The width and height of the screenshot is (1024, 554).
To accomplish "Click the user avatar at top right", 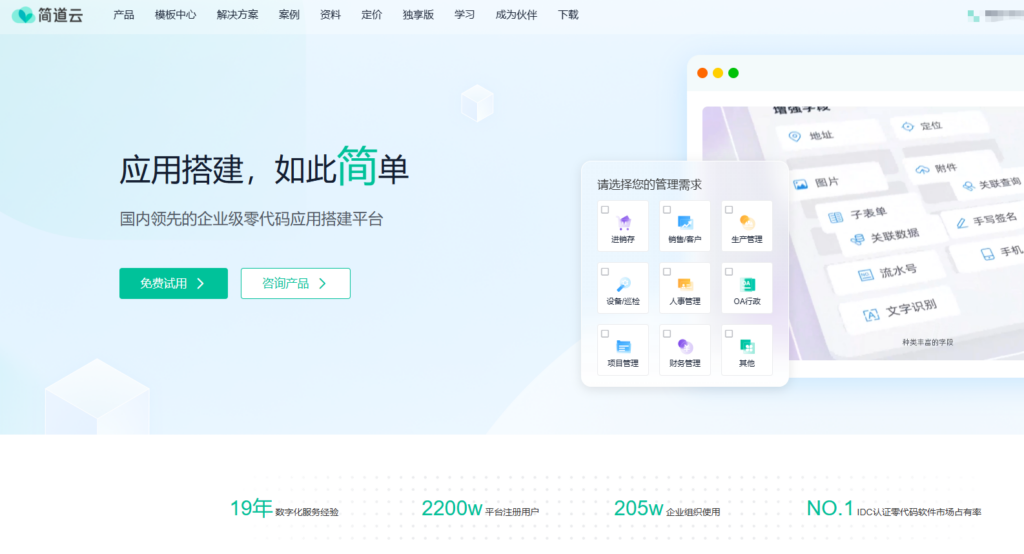I will (x=973, y=16).
